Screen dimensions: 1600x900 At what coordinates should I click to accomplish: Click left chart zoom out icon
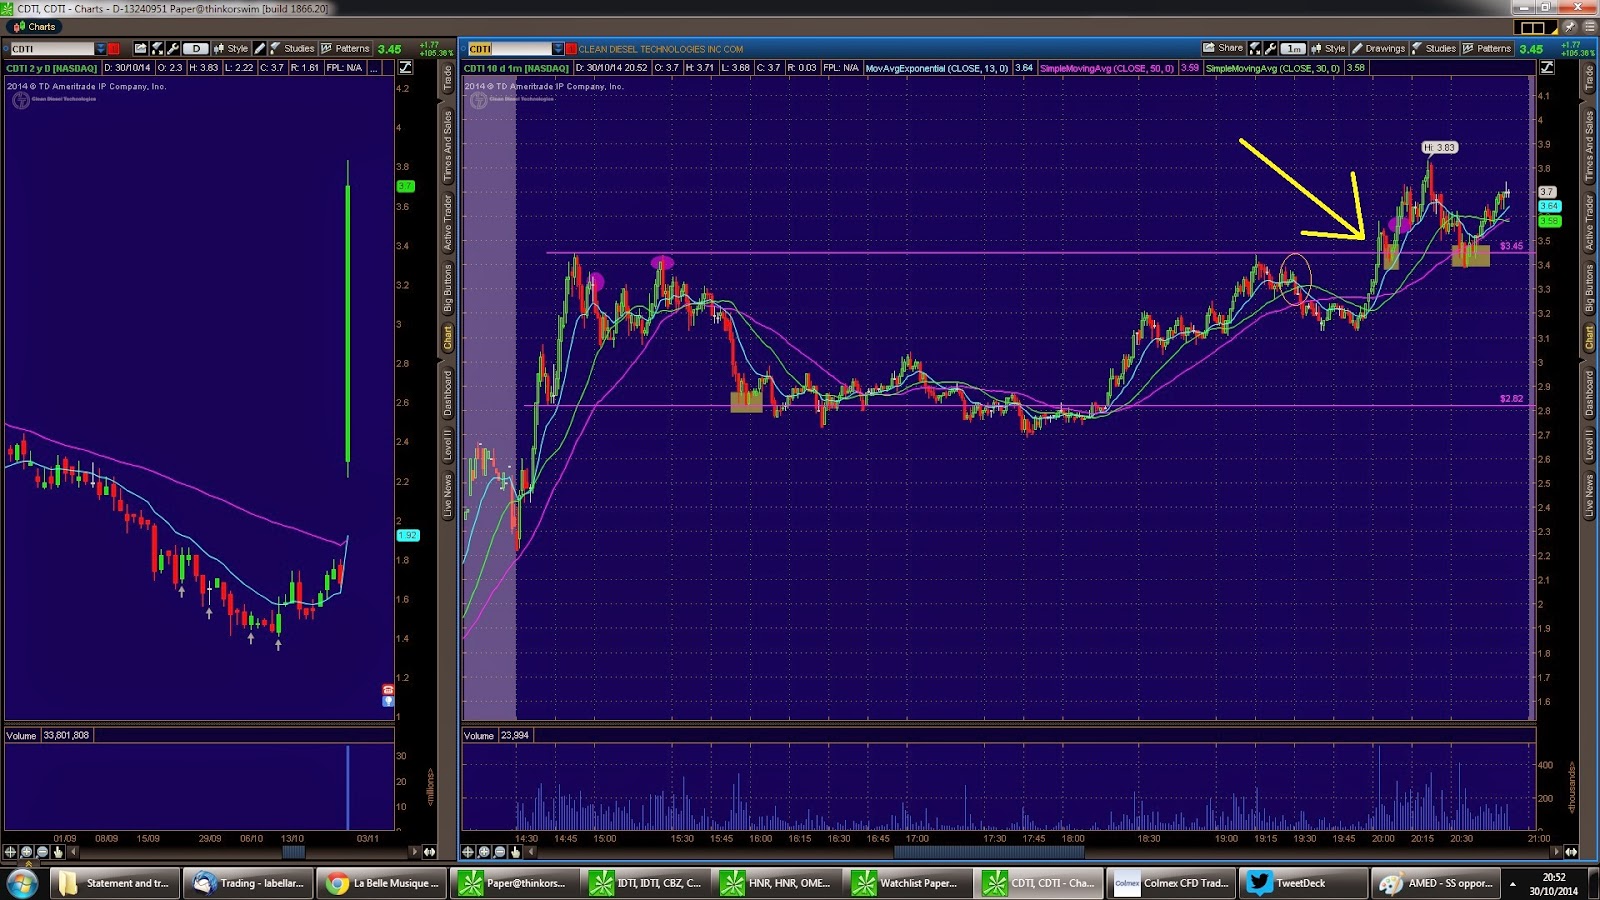[42, 852]
